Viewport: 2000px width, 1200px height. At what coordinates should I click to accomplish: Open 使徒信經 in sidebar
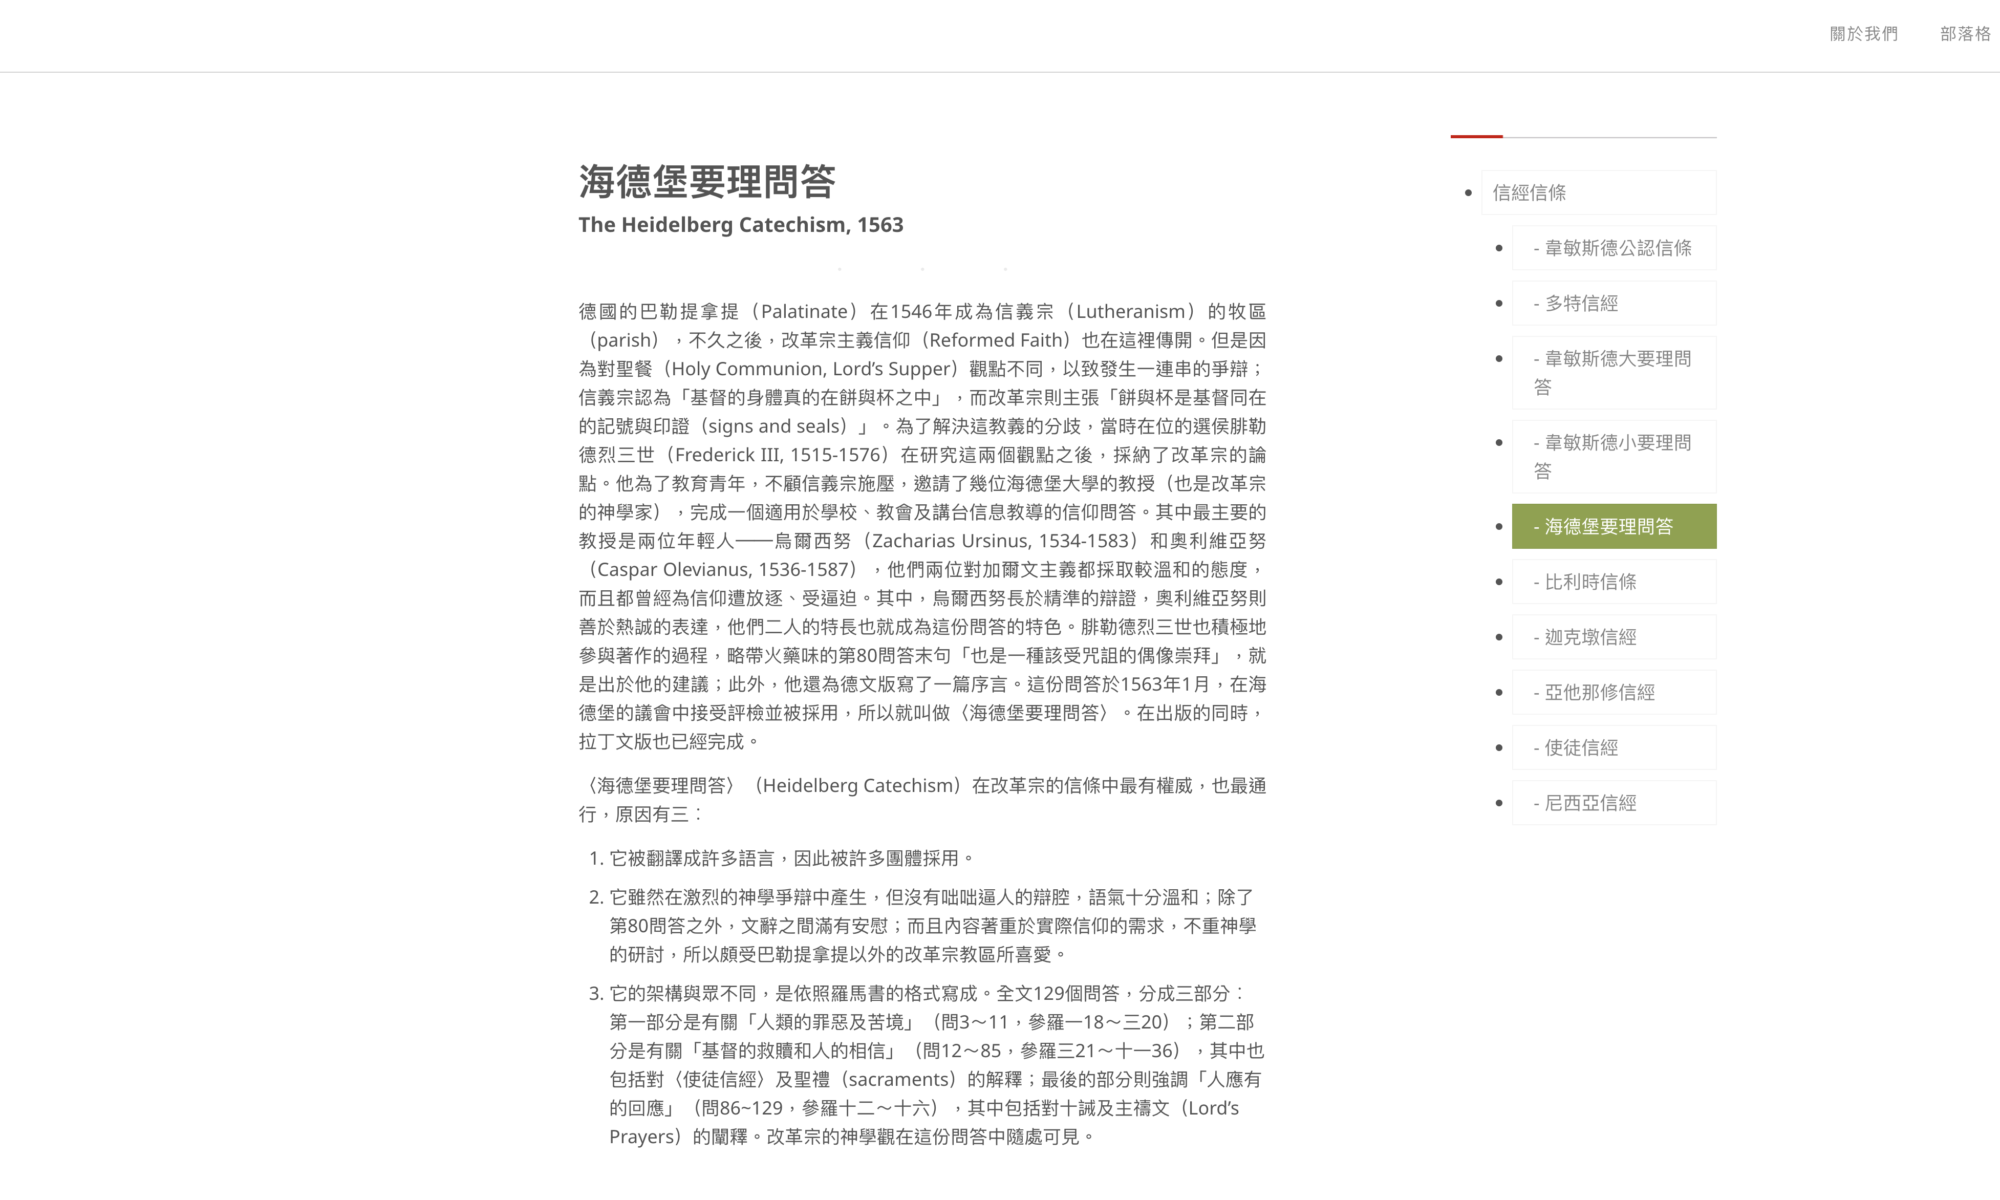tap(1614, 747)
